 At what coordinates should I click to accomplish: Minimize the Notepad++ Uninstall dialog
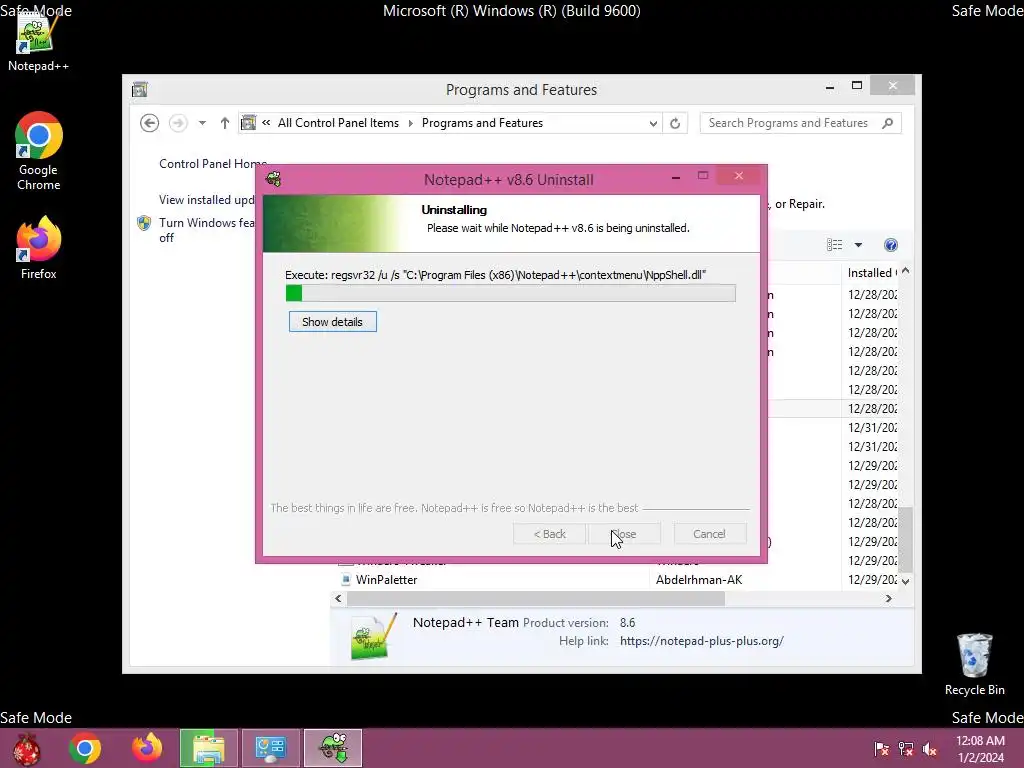(676, 176)
